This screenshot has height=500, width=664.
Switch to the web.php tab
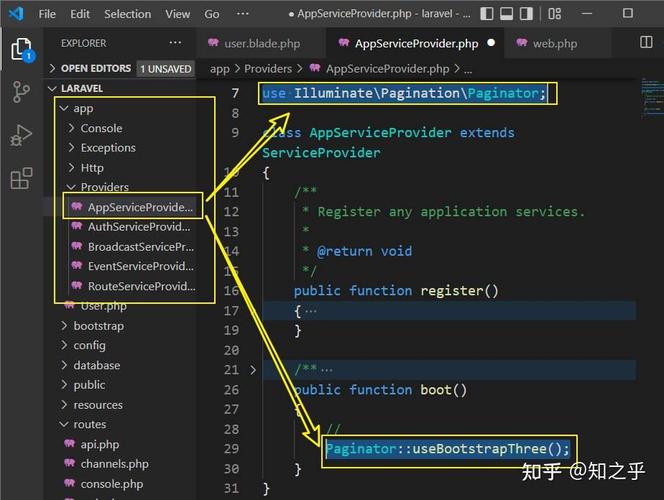[x=557, y=44]
